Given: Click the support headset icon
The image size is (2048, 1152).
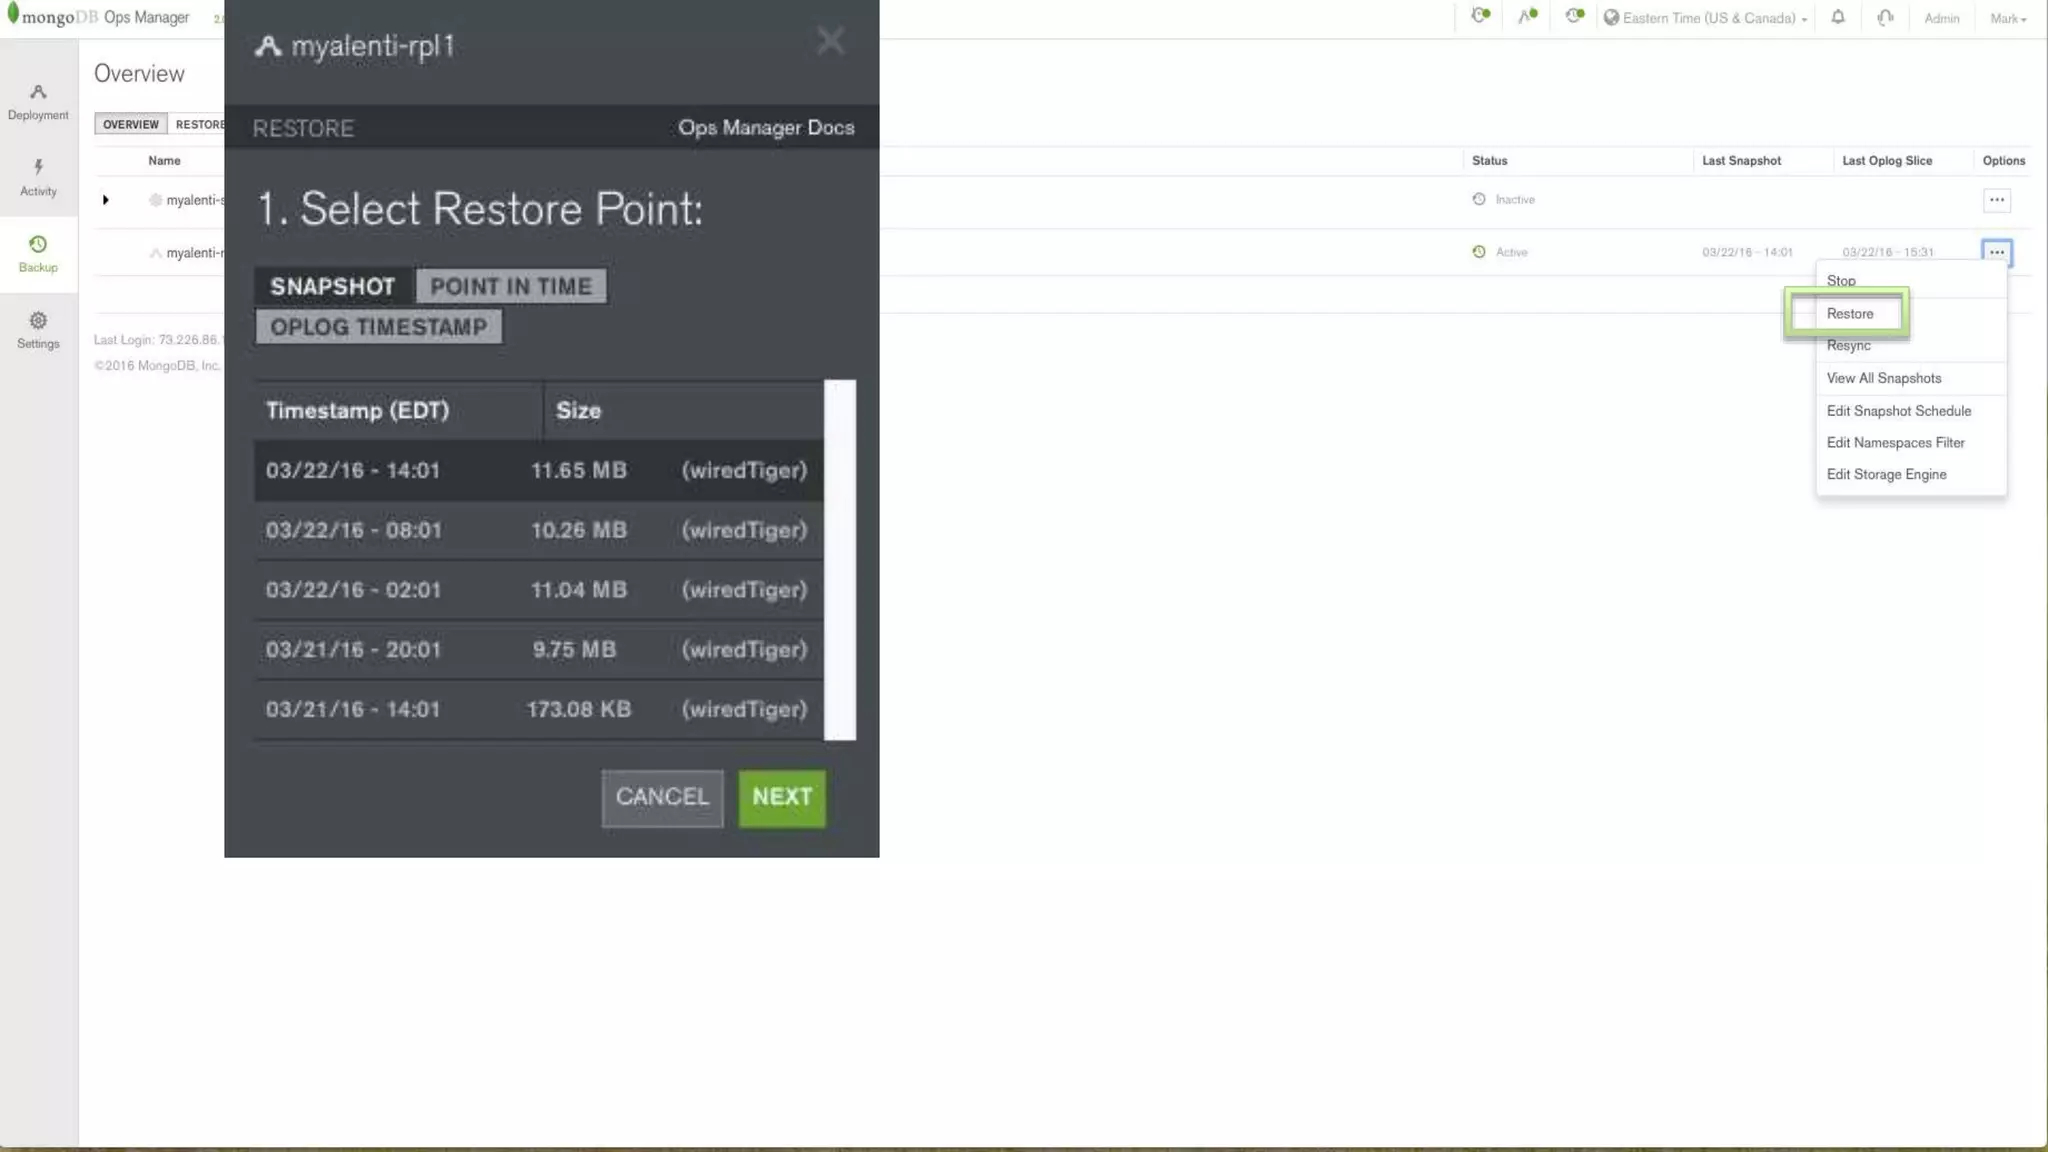Looking at the screenshot, I should pyautogui.click(x=1885, y=17).
